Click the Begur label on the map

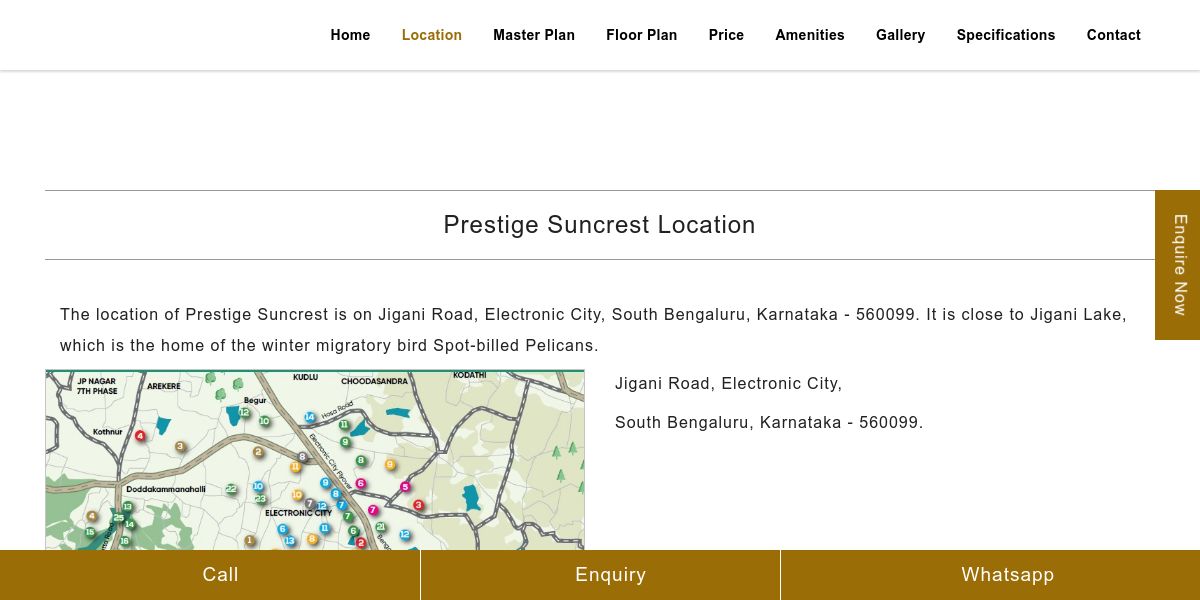point(255,400)
